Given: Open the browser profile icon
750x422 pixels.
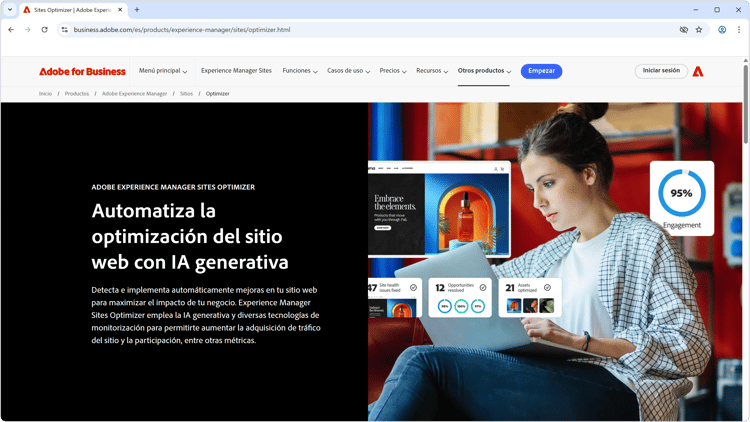Looking at the screenshot, I should coord(722,30).
